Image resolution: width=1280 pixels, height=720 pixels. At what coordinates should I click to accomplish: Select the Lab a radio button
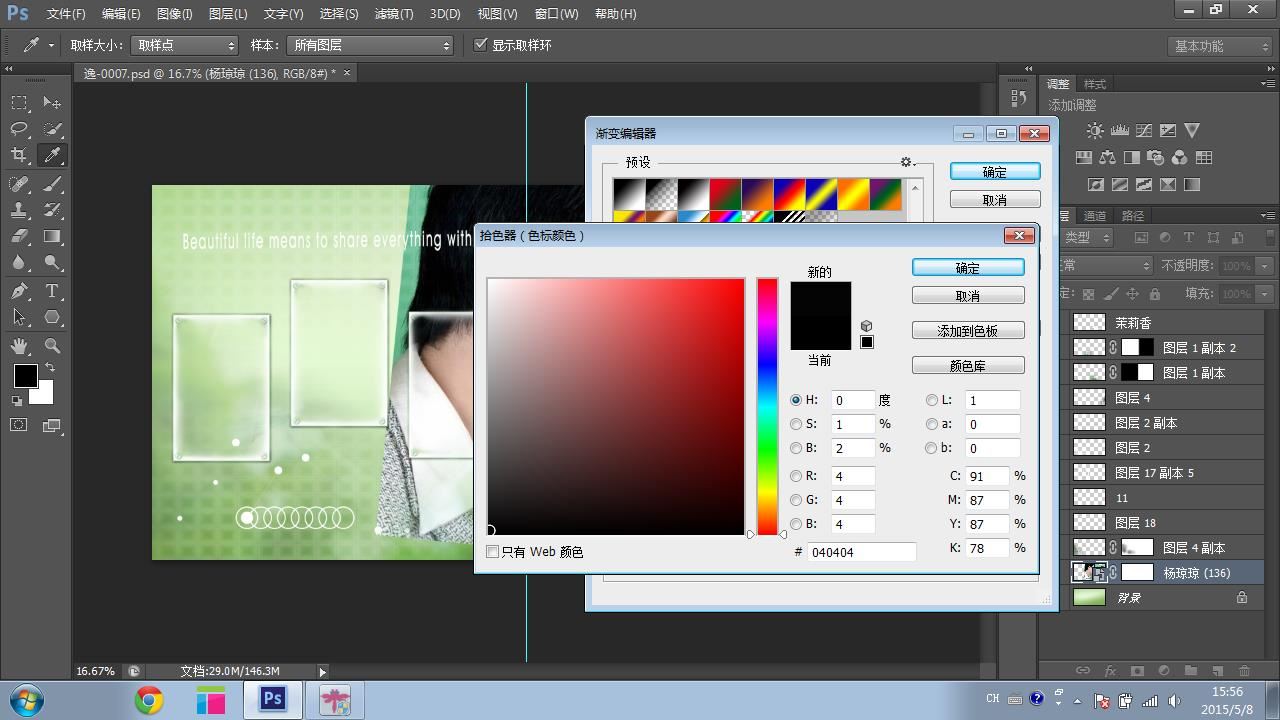[x=932, y=424]
